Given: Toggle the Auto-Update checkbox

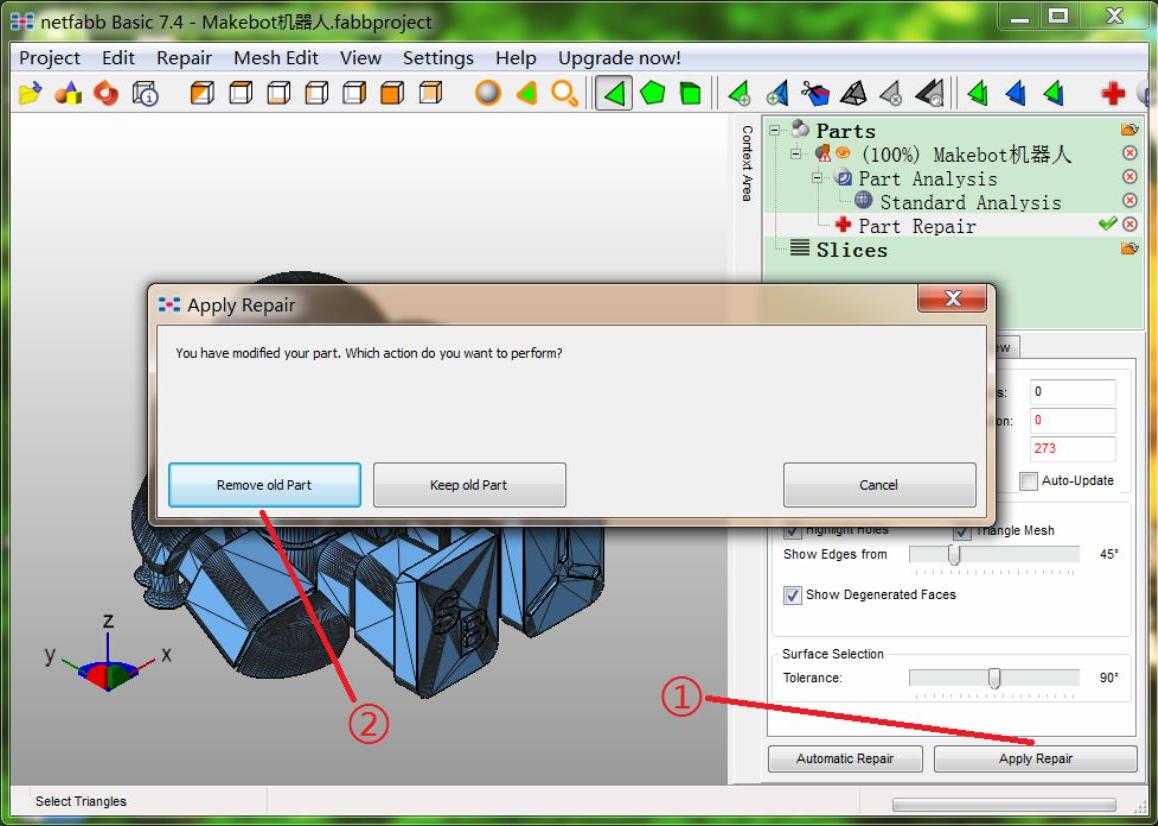Looking at the screenshot, I should (1028, 481).
